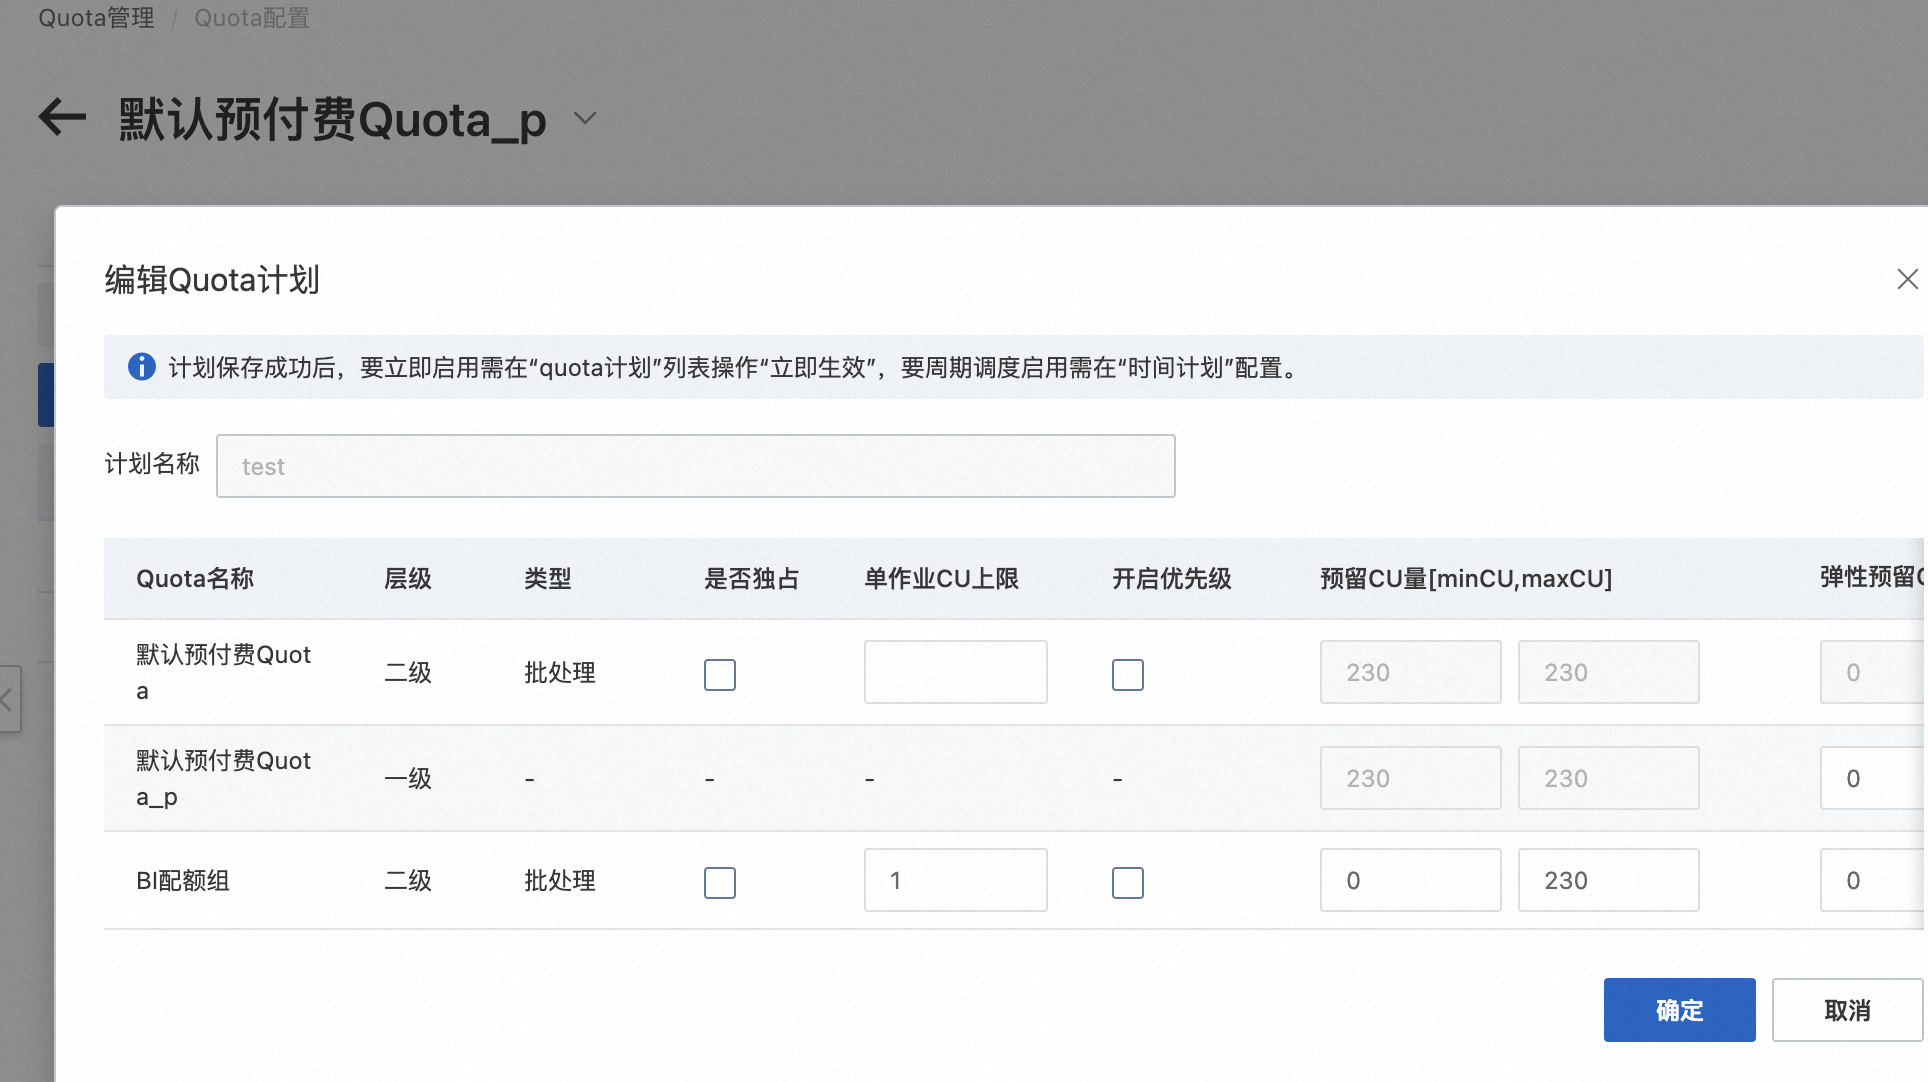Click the collapse arrow on left sidebar edge
1928x1082 pixels.
point(8,699)
